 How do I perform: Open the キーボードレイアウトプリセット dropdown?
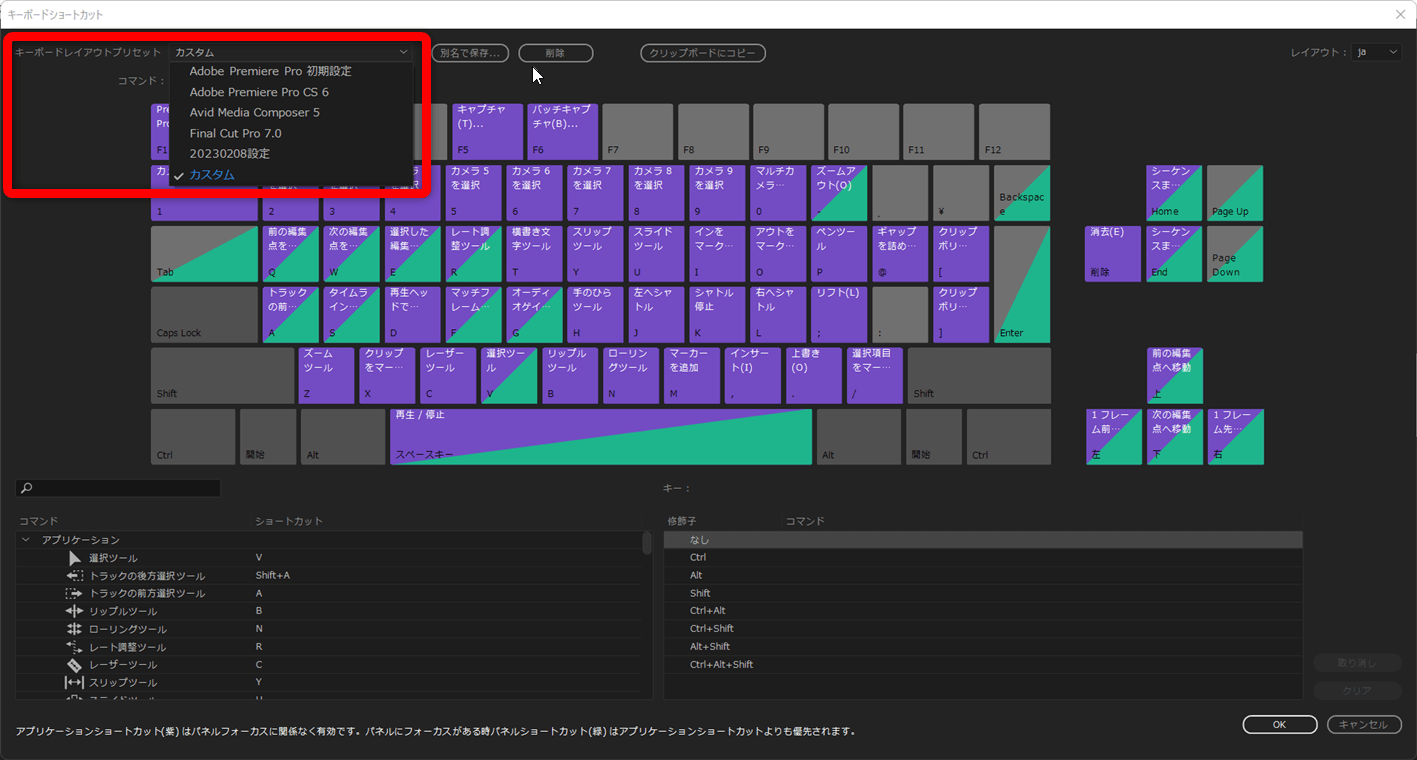pos(291,52)
